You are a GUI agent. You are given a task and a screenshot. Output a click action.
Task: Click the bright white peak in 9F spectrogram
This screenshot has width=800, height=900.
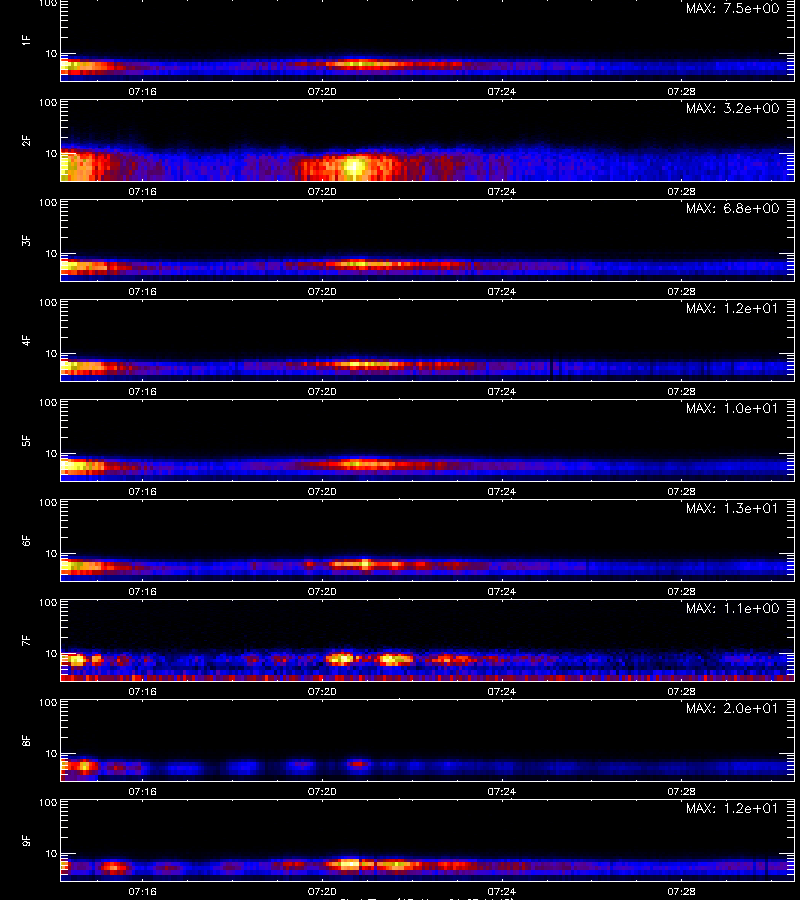click(x=349, y=863)
